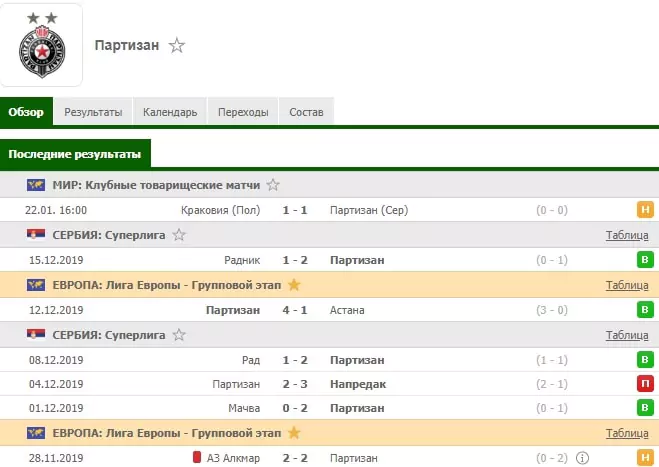The height and width of the screenshot is (467, 659).
Task: Open Таблица link for Лига Европы above АЗ Алкмар
Action: 627,433
